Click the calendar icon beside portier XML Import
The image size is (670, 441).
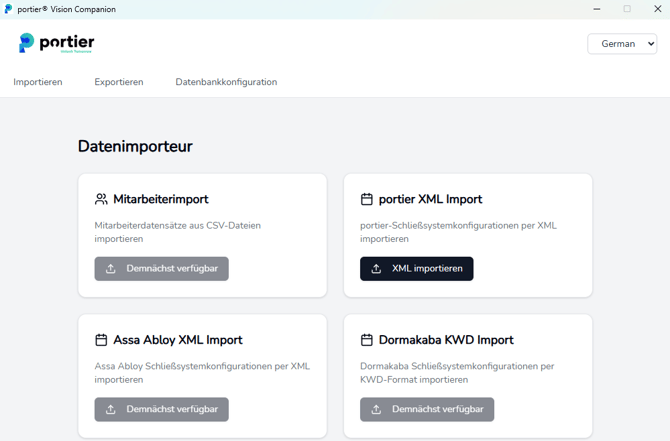pos(367,200)
